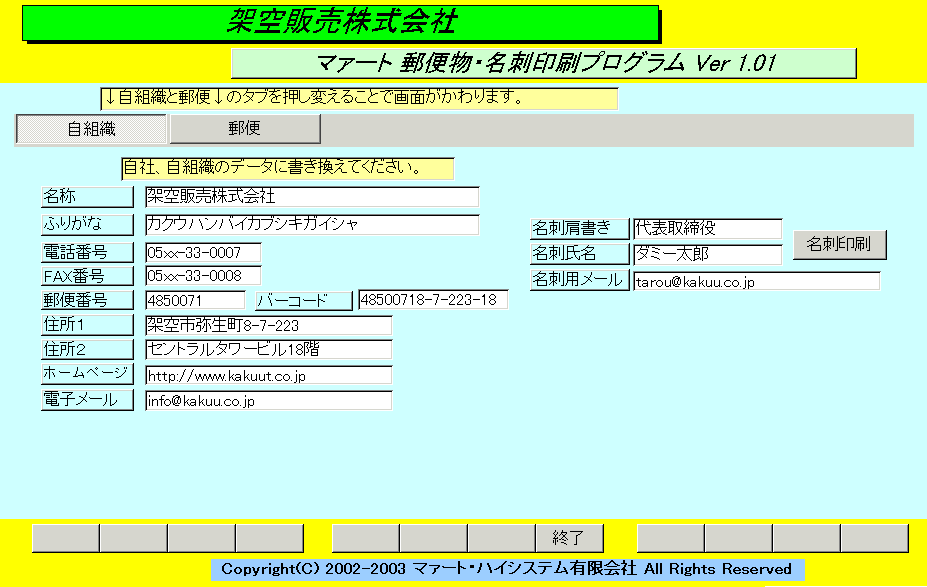Click the 電子メール label
This screenshot has height=587, width=927.
tap(87, 400)
